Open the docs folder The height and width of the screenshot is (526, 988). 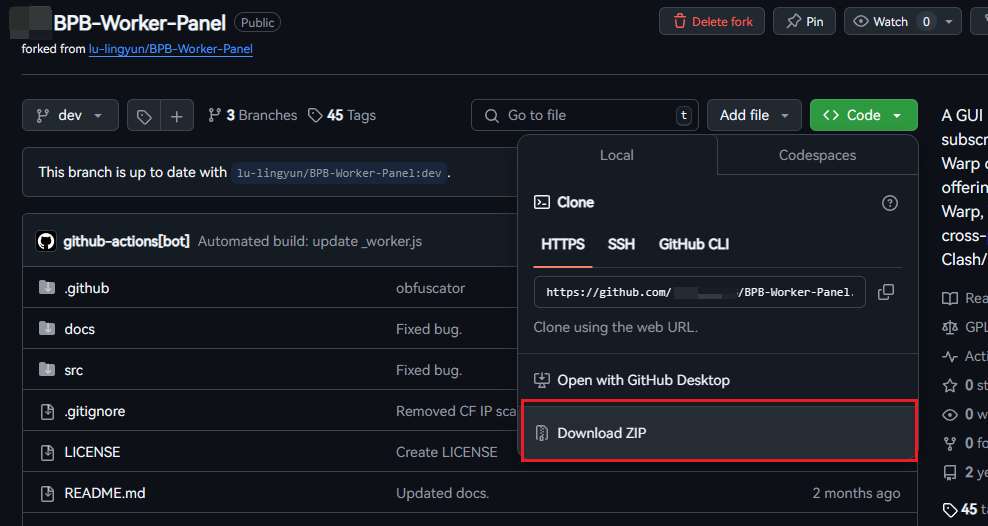pyautogui.click(x=80, y=329)
